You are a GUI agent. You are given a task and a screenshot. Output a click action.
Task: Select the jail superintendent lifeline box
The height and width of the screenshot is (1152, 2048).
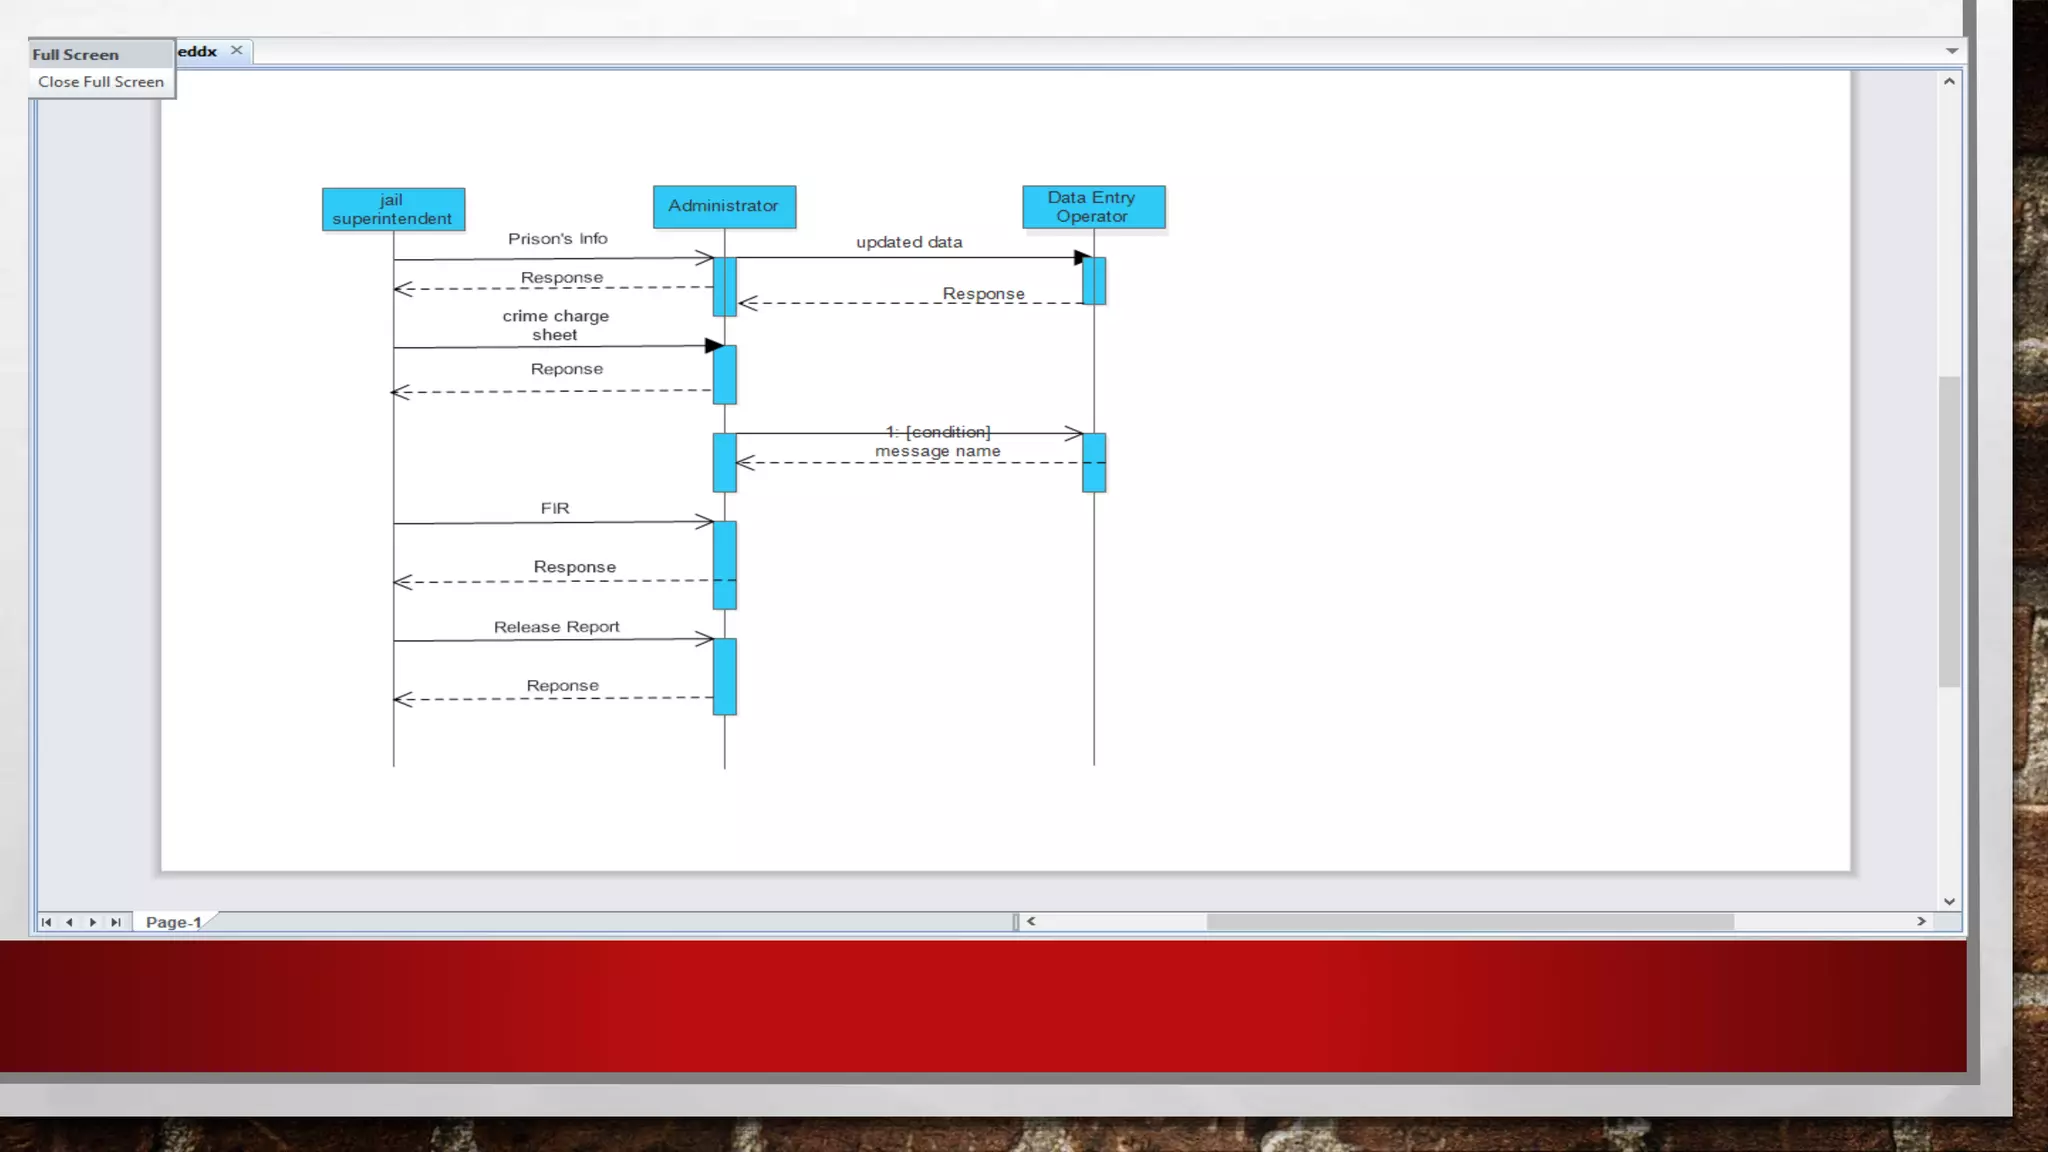tap(393, 209)
